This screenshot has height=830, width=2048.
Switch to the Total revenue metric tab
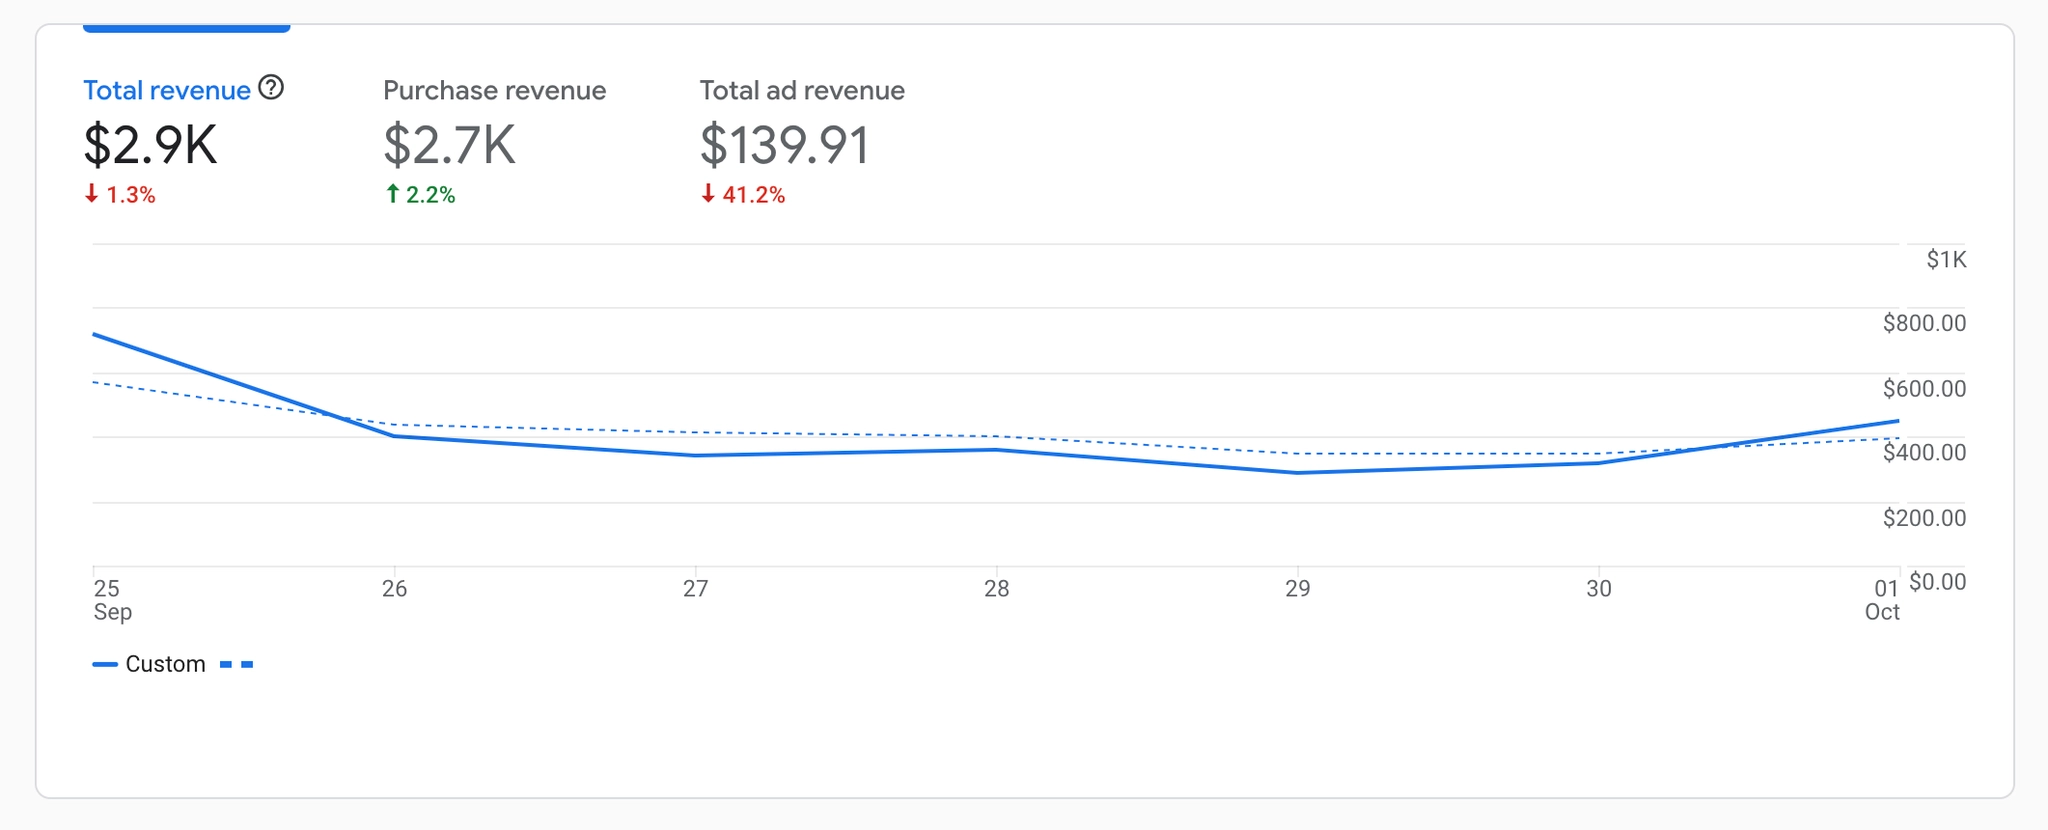pos(166,91)
